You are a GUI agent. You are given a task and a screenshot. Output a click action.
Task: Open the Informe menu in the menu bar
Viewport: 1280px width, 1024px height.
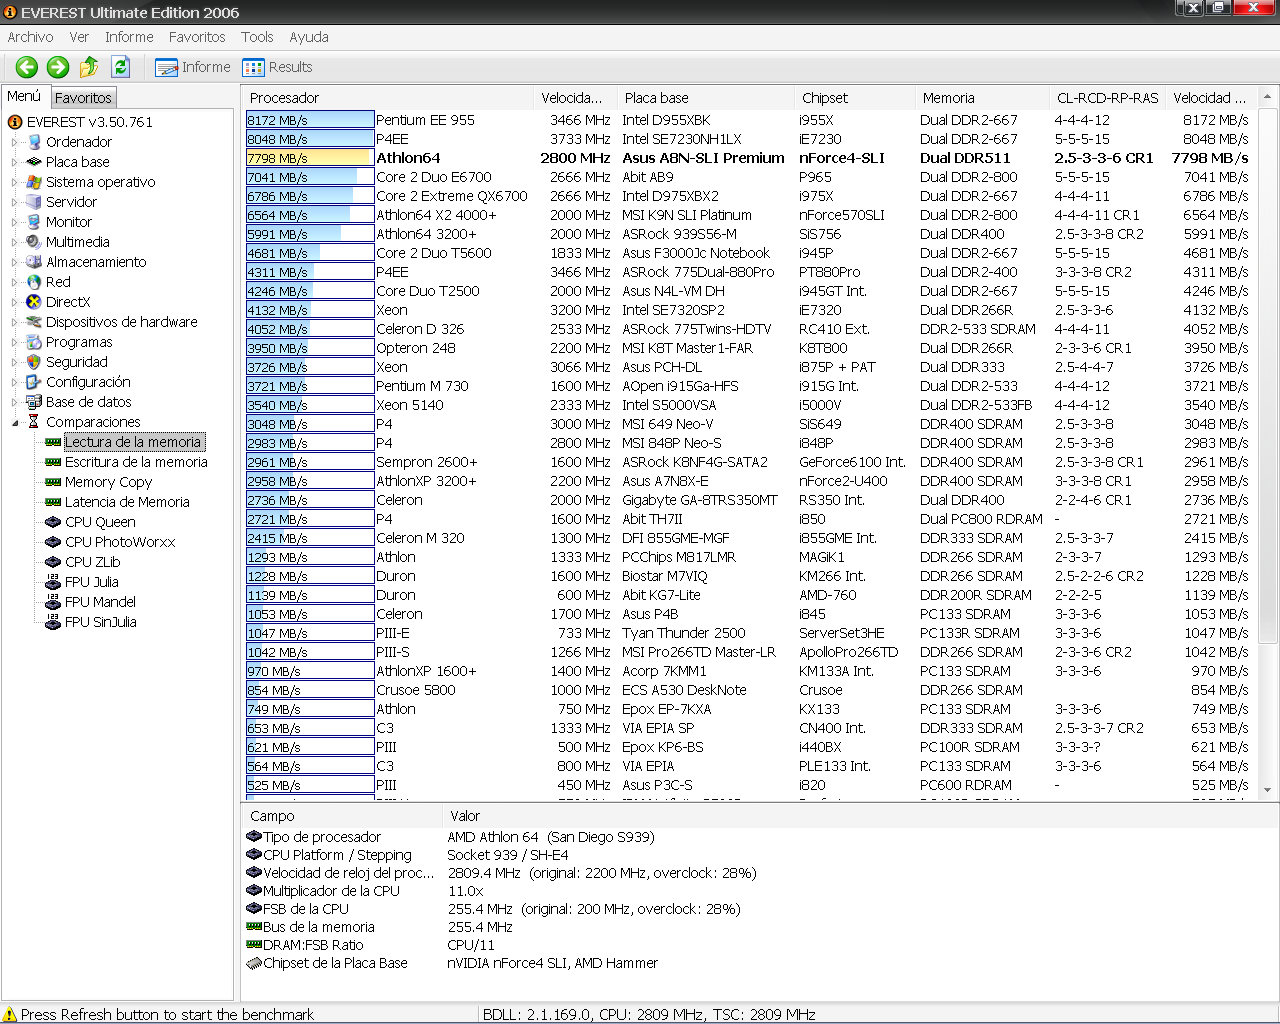pyautogui.click(x=129, y=37)
